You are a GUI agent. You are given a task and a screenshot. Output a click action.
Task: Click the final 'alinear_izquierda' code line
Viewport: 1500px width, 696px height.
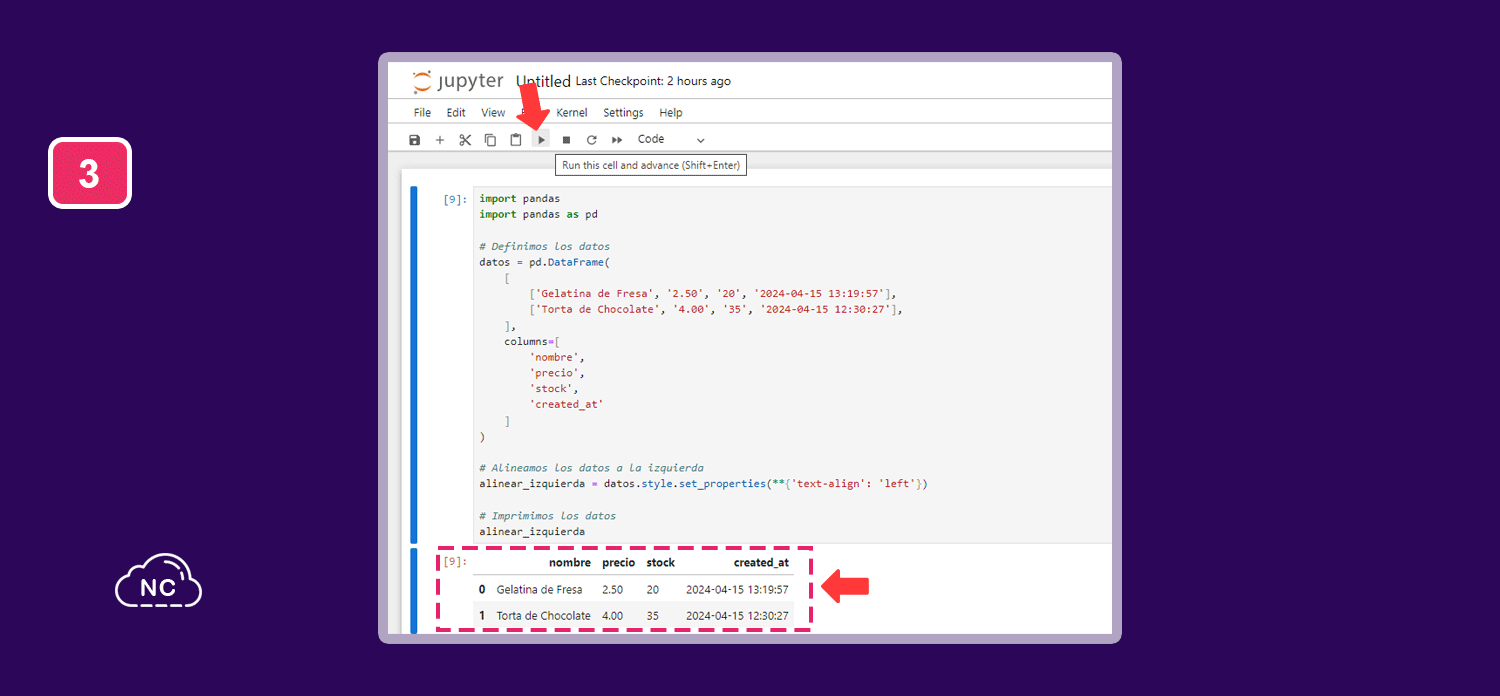(532, 532)
